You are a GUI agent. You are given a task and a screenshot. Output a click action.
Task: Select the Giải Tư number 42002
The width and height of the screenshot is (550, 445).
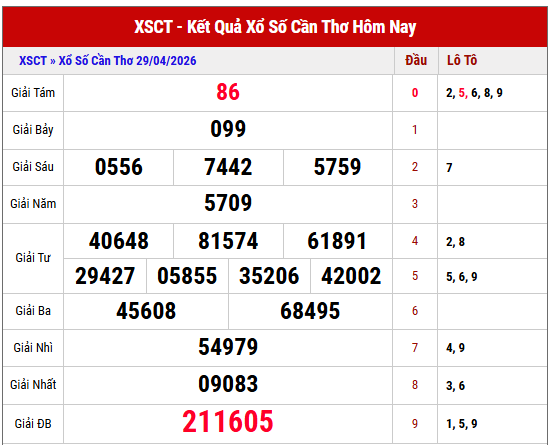click(351, 276)
